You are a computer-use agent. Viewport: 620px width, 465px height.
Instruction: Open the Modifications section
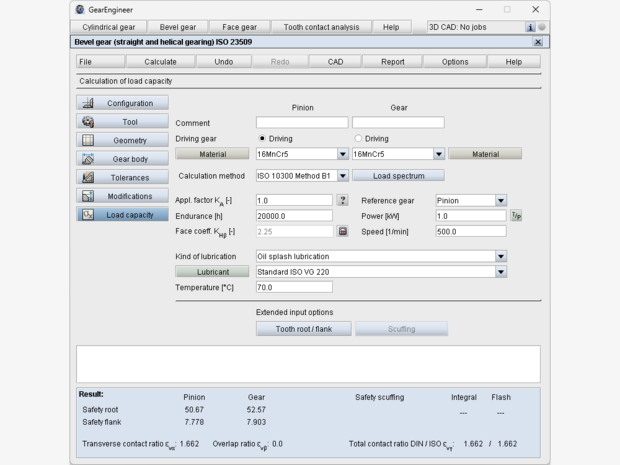click(x=122, y=196)
